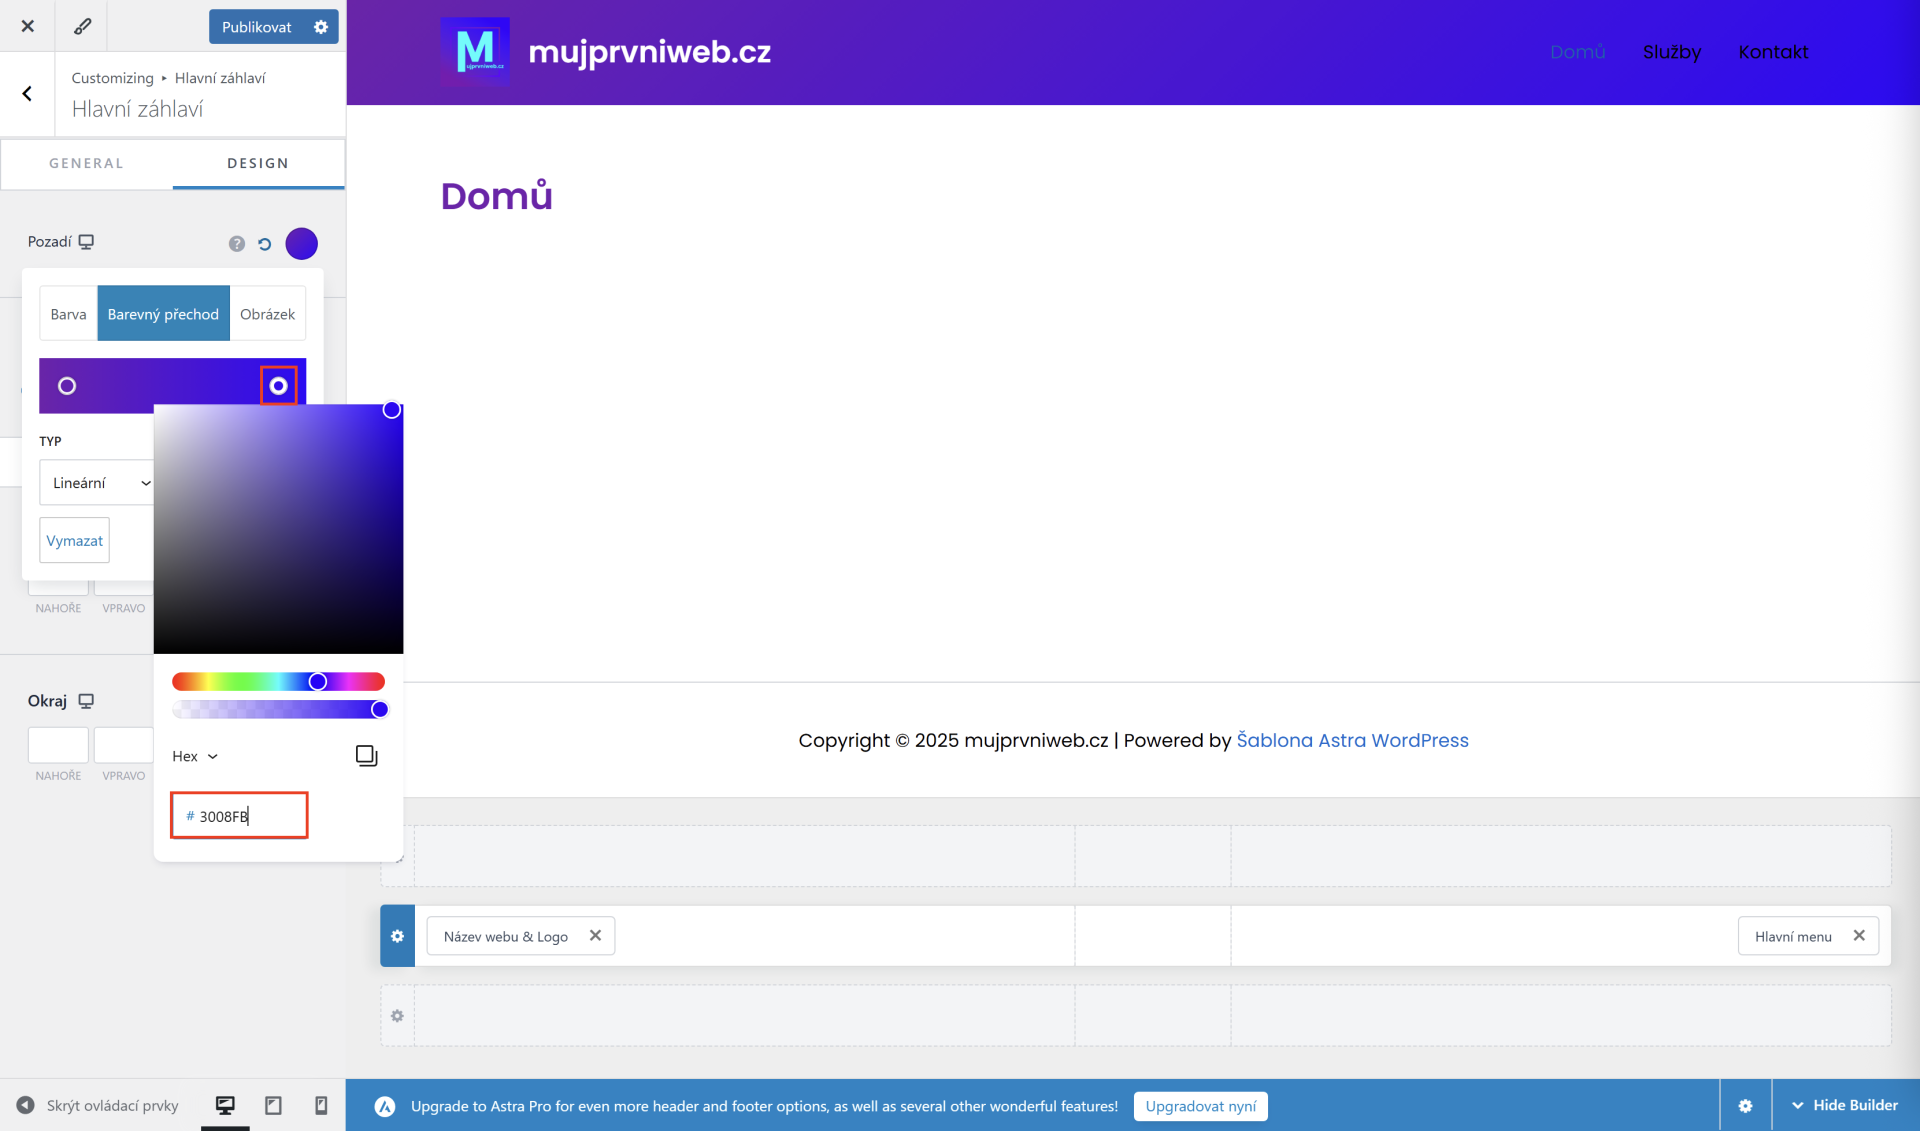Switch to the General tab
The height and width of the screenshot is (1131, 1920).
86,163
